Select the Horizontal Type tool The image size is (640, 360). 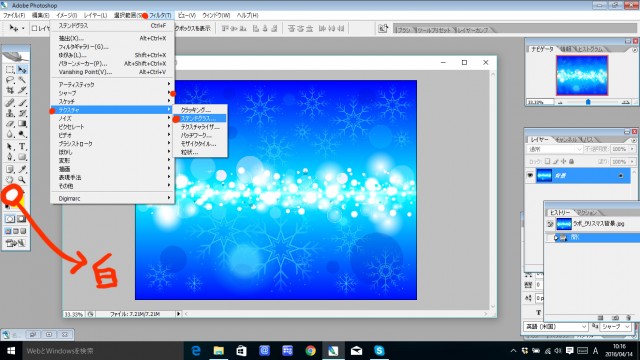22,147
